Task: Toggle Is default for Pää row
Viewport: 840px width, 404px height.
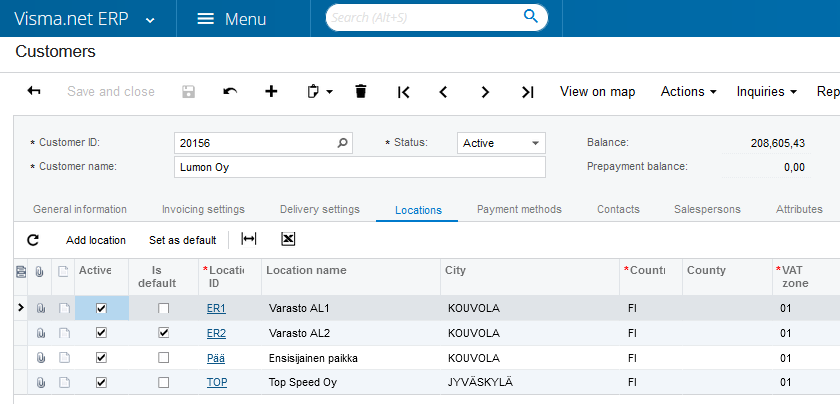Action: coord(163,357)
